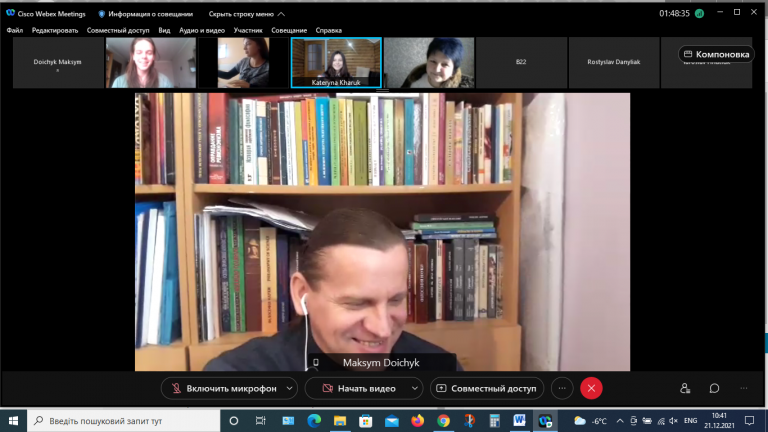
Task: Open more options ellipsis in control bar
Action: tap(562, 388)
